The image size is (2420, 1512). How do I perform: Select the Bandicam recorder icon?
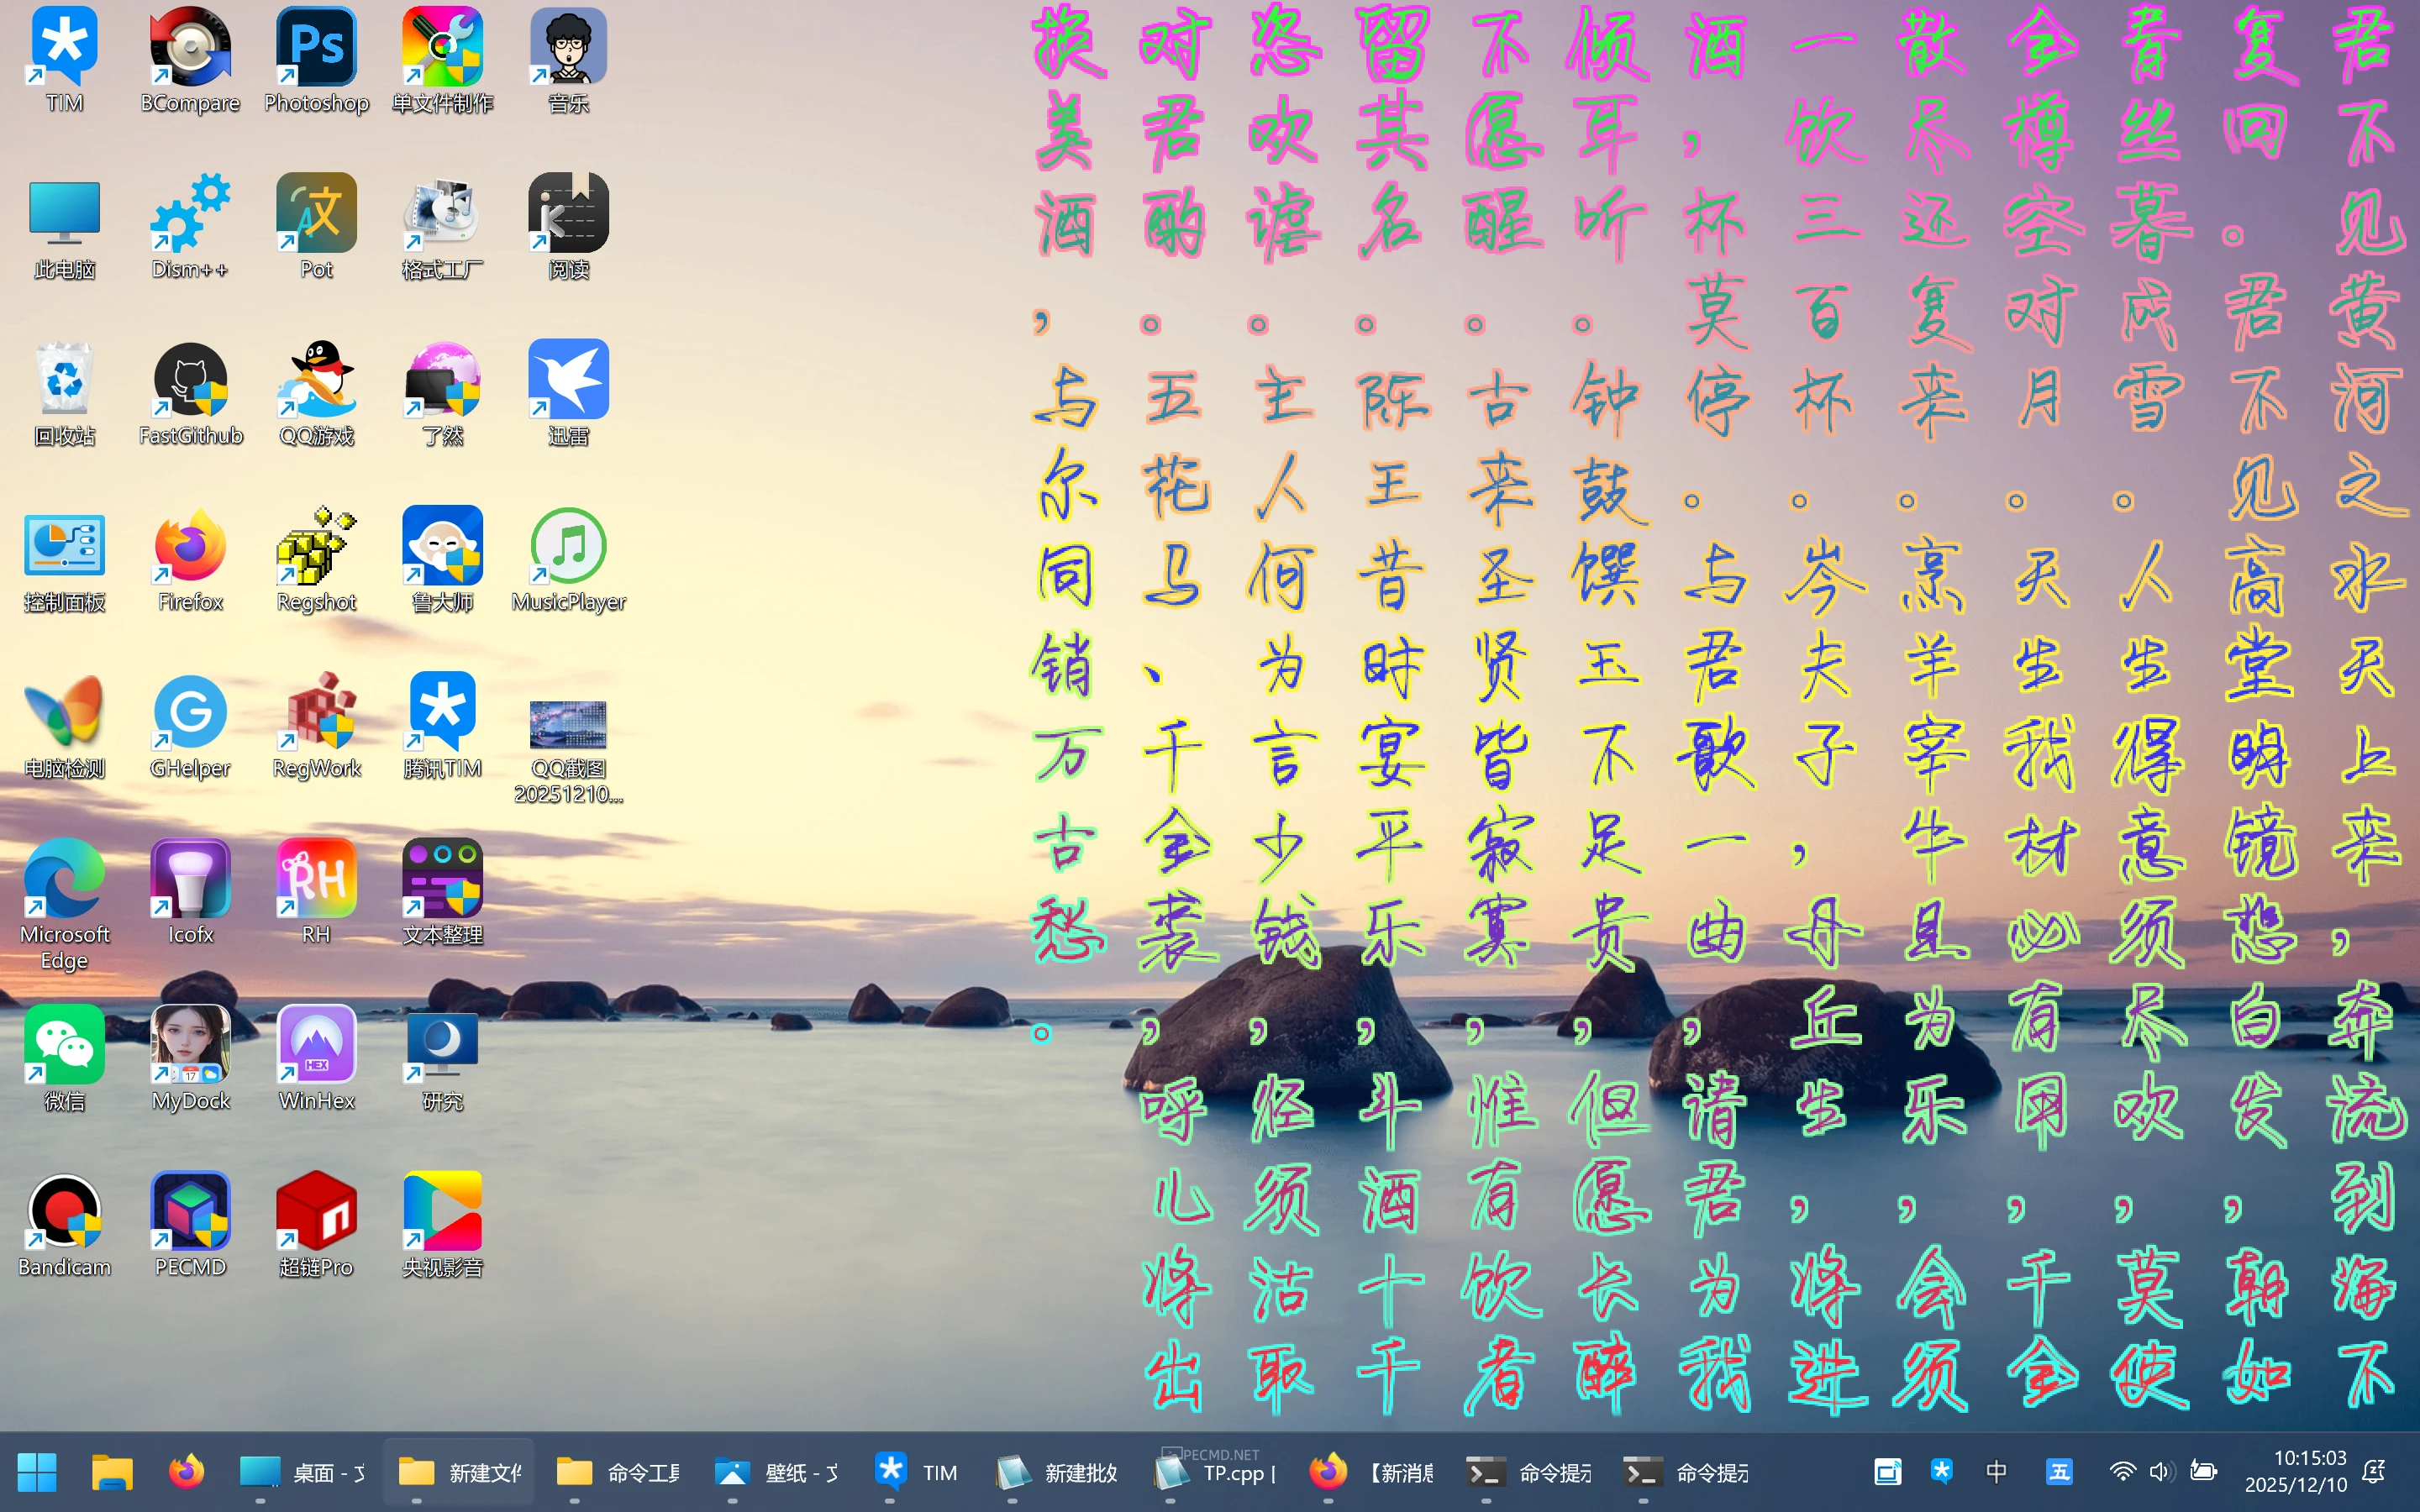pyautogui.click(x=64, y=1213)
